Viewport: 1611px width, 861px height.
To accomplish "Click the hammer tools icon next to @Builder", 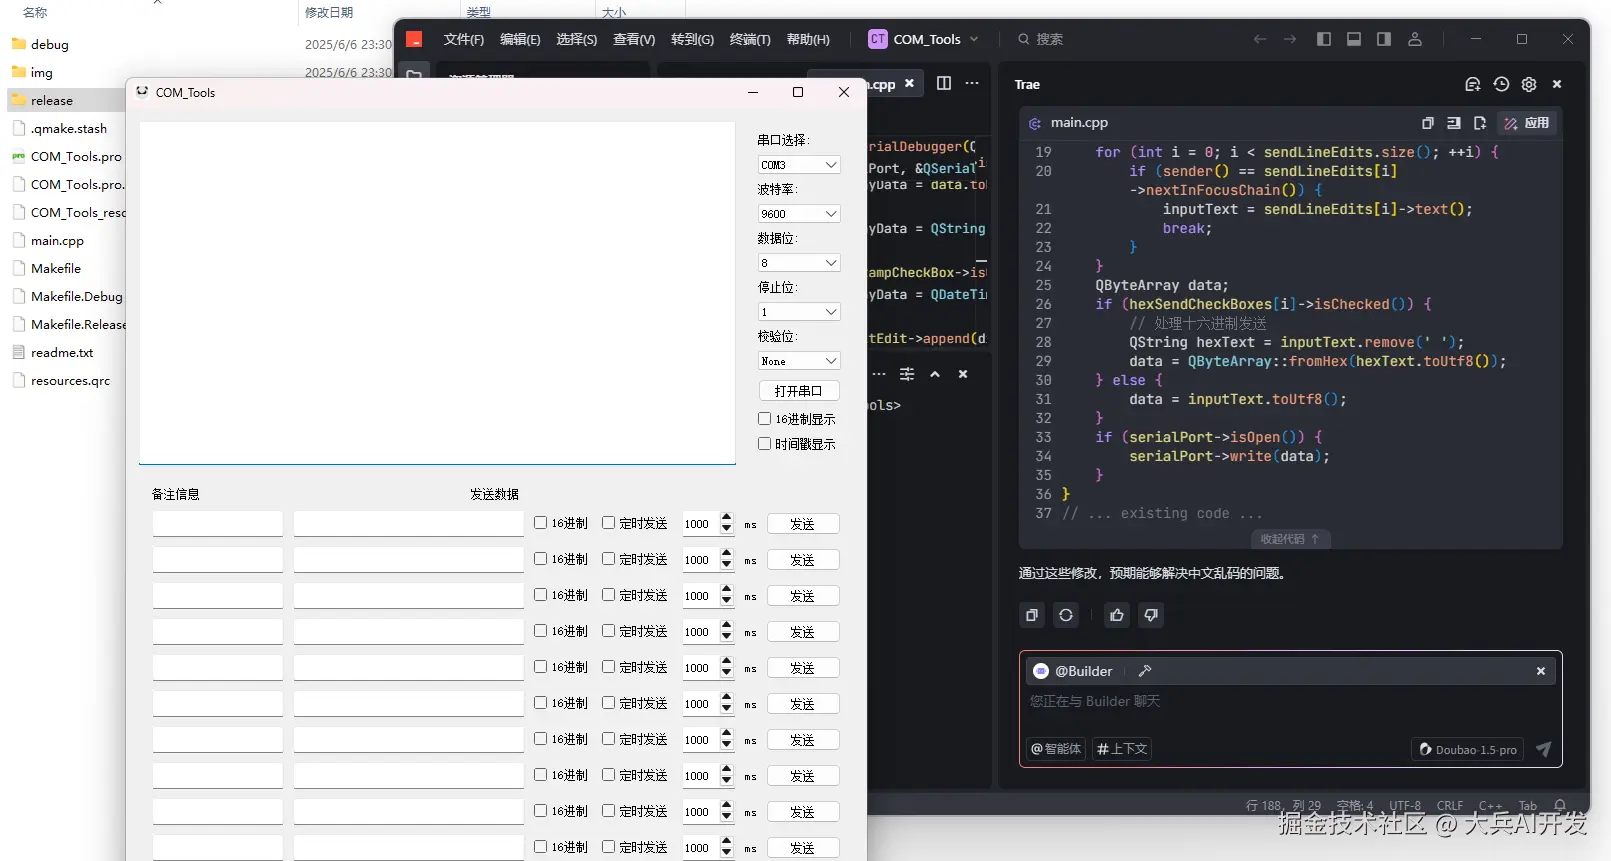I will point(1145,671).
